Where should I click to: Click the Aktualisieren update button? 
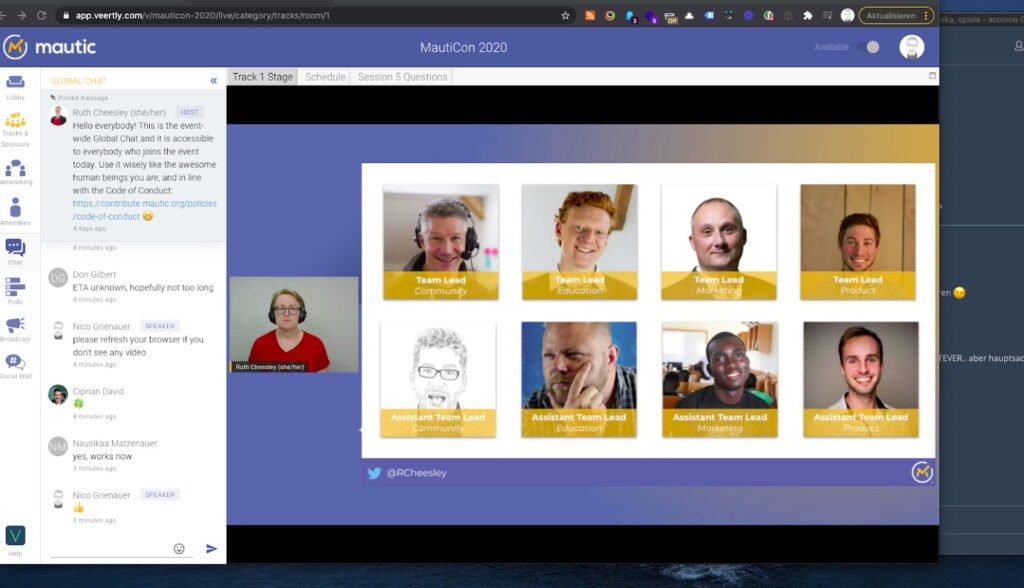pos(896,15)
